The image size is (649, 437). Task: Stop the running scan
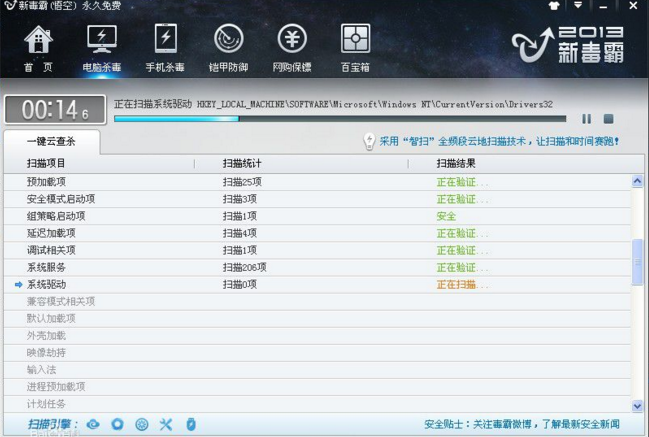(608, 119)
